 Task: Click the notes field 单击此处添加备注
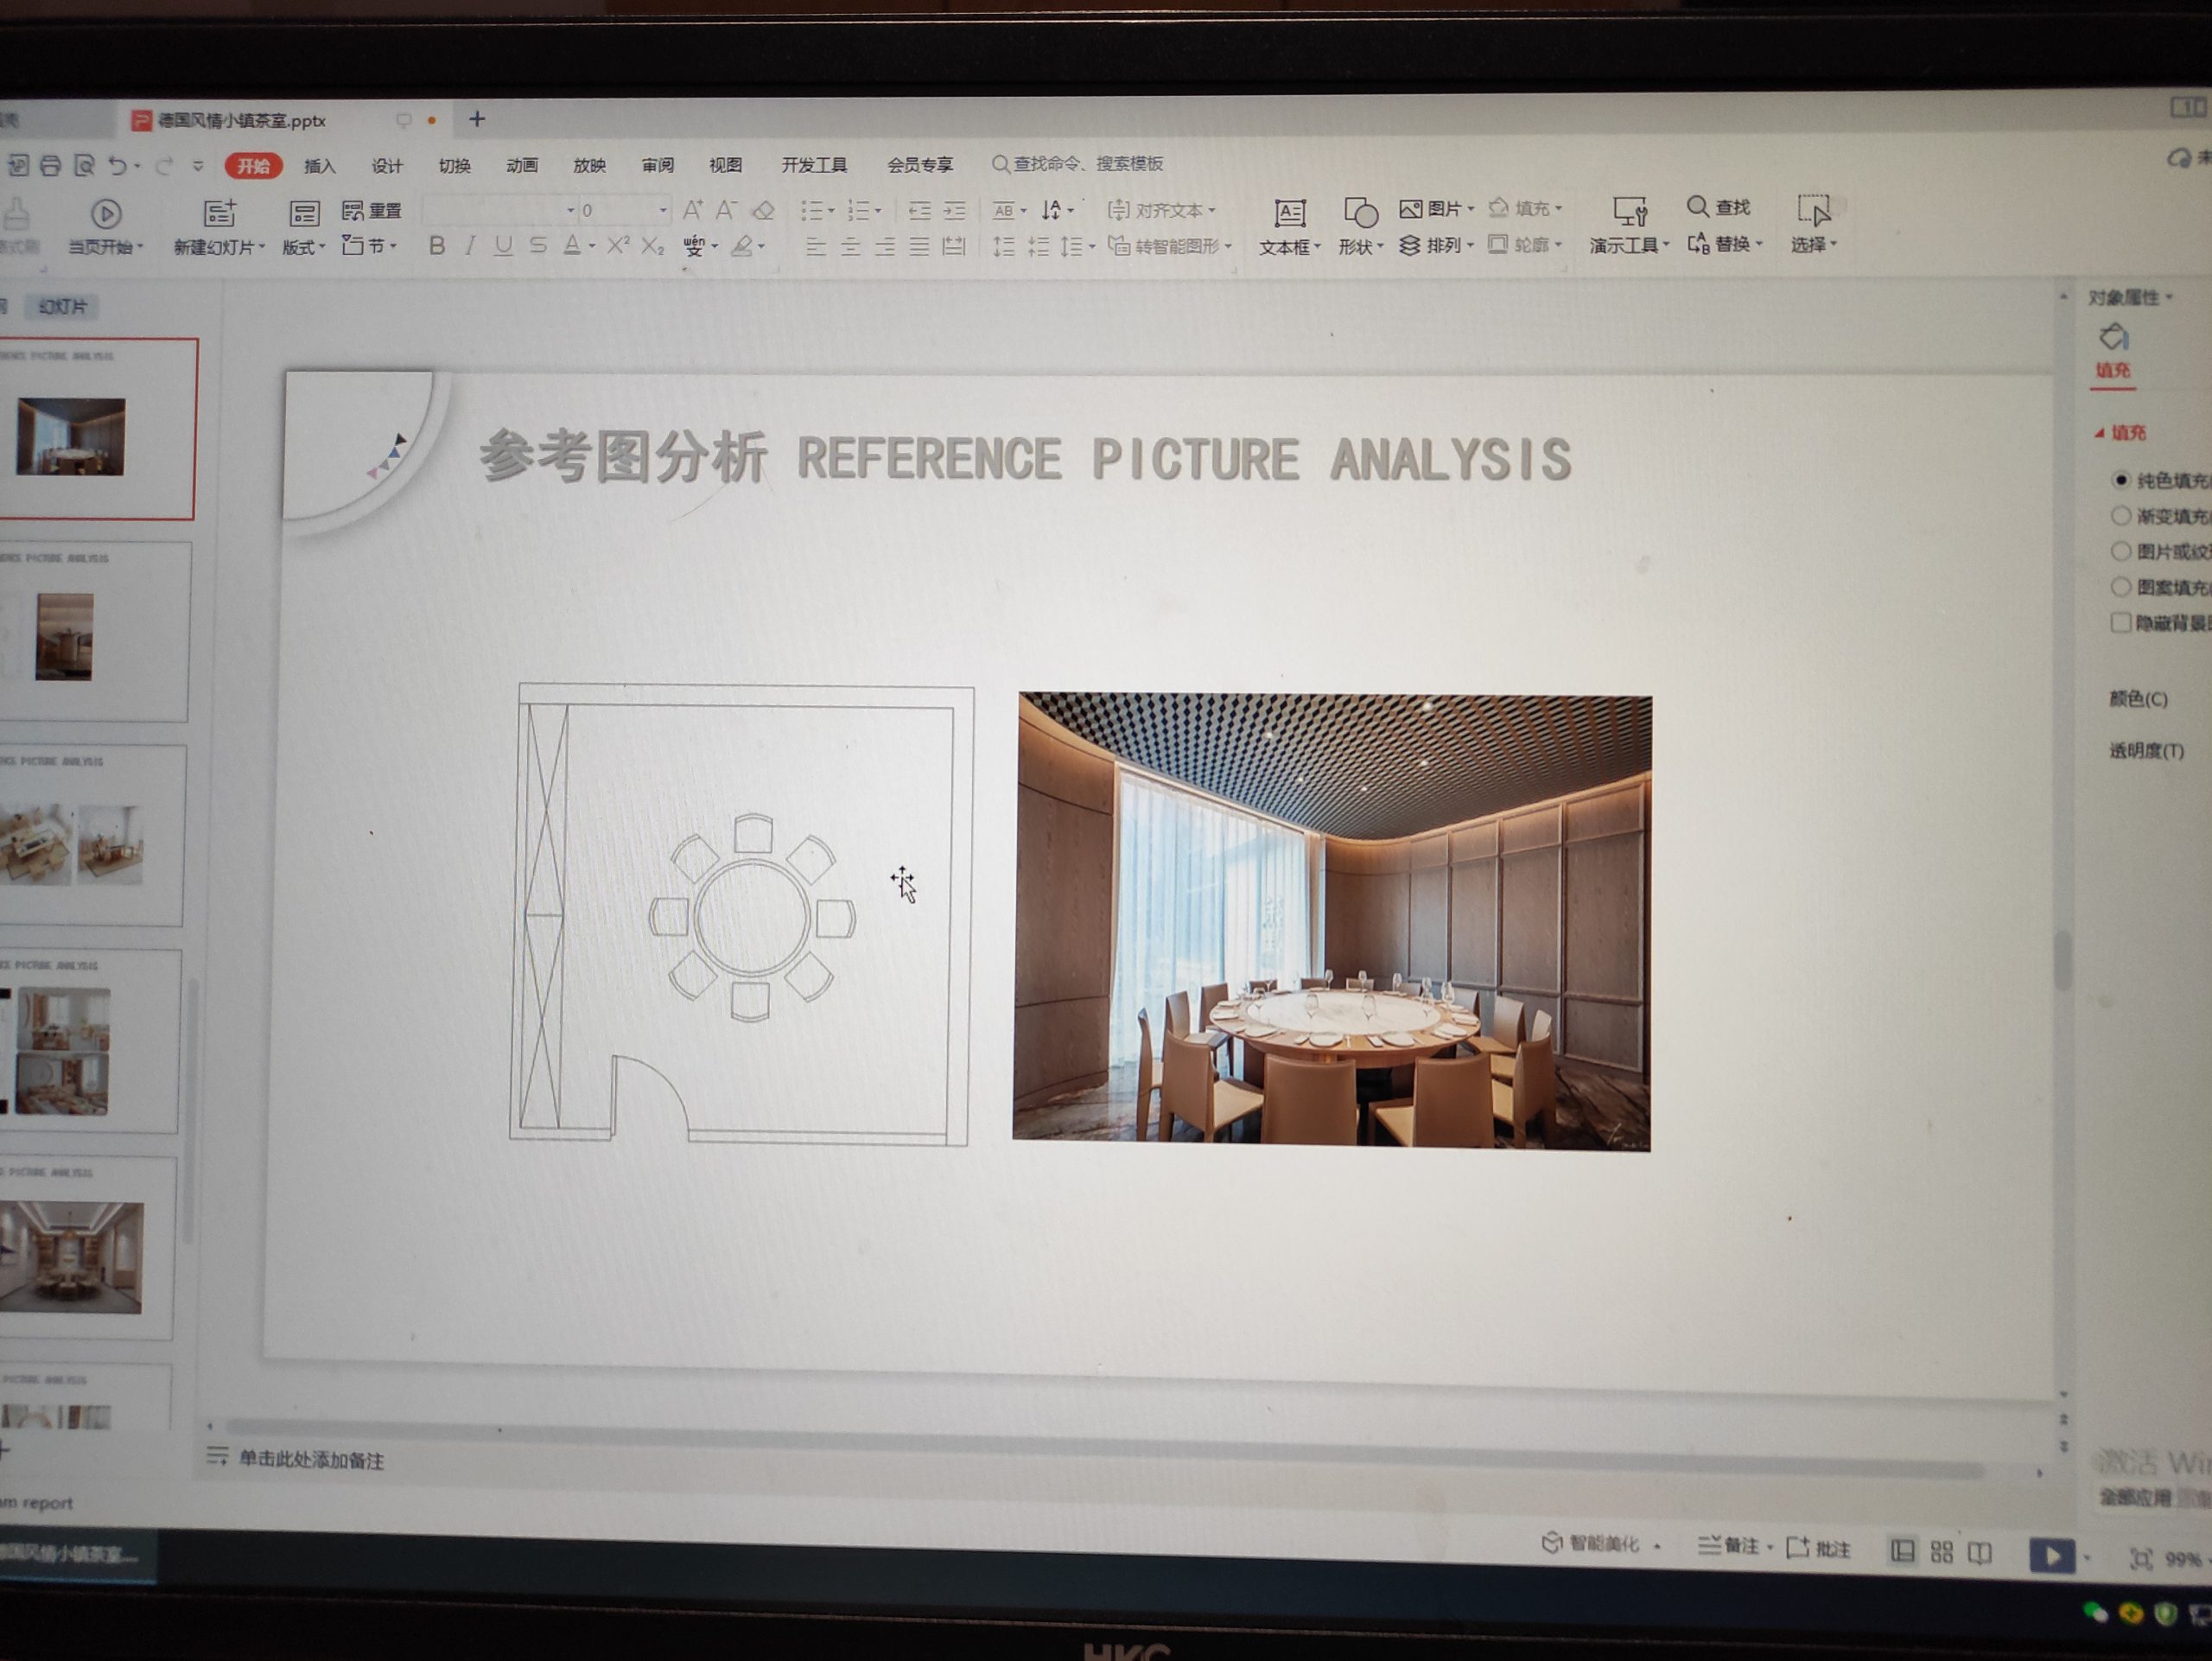(x=311, y=1460)
